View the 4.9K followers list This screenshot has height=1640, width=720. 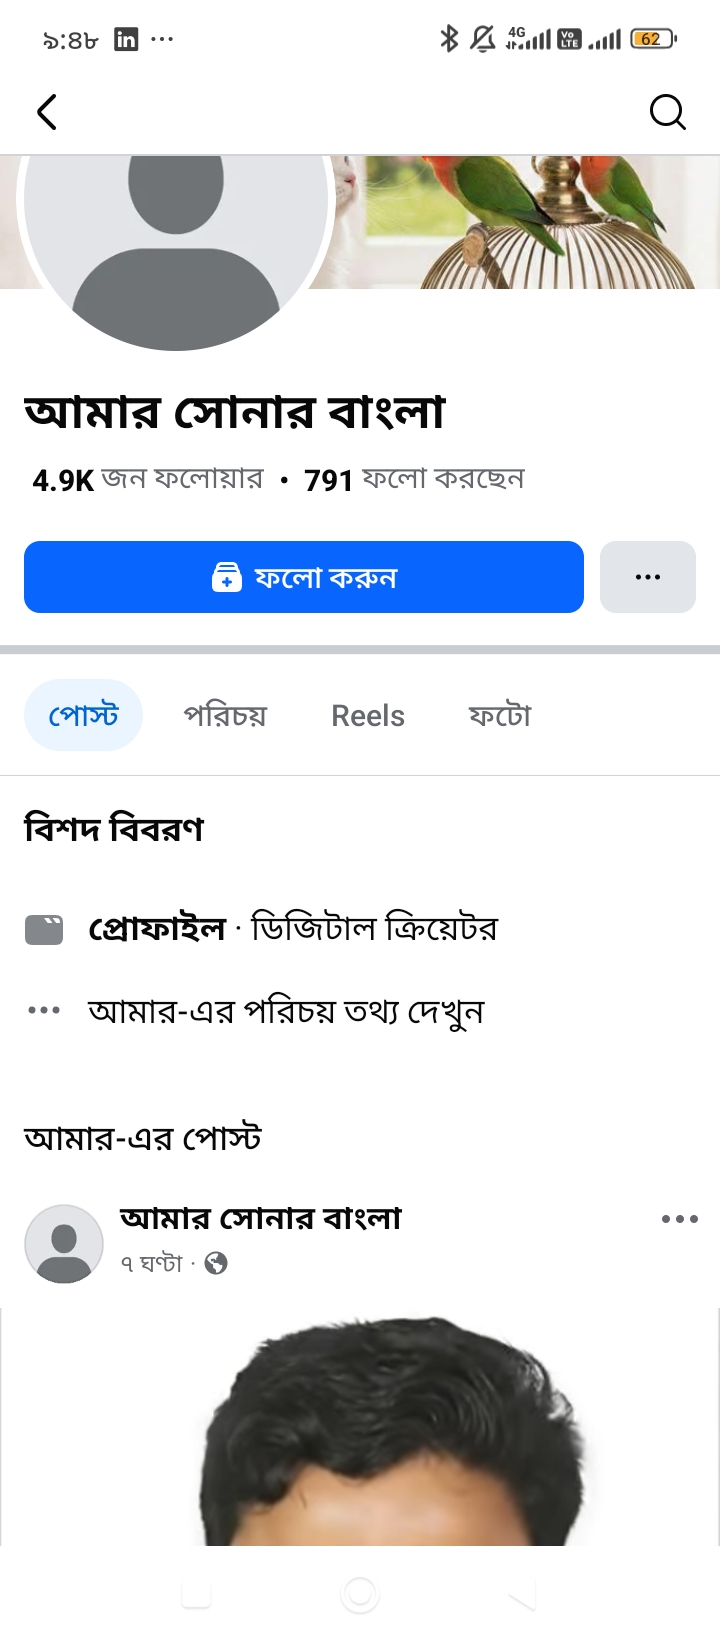tap(148, 480)
